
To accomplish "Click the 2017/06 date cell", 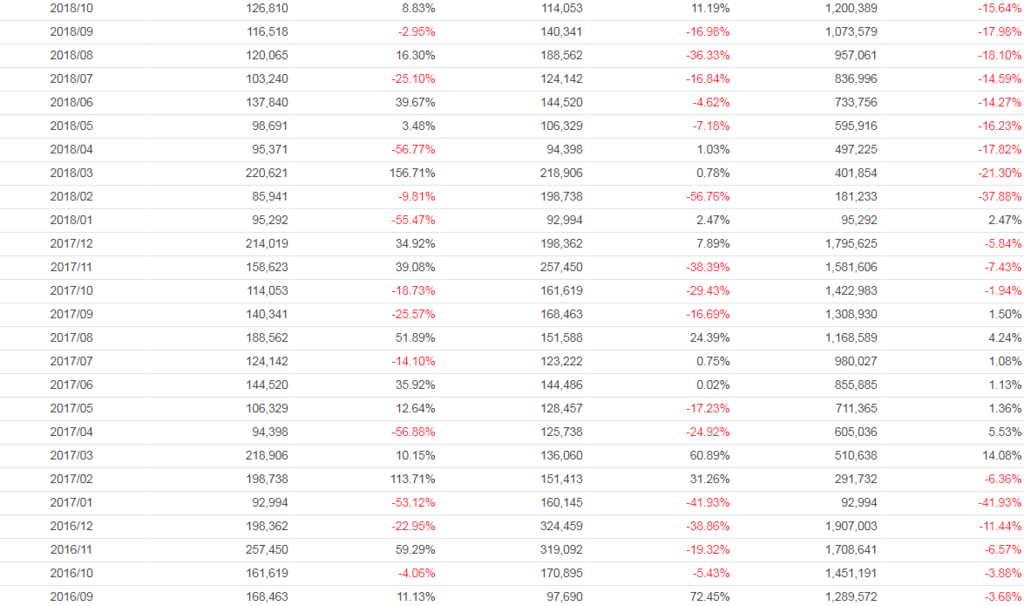I will (70, 386).
